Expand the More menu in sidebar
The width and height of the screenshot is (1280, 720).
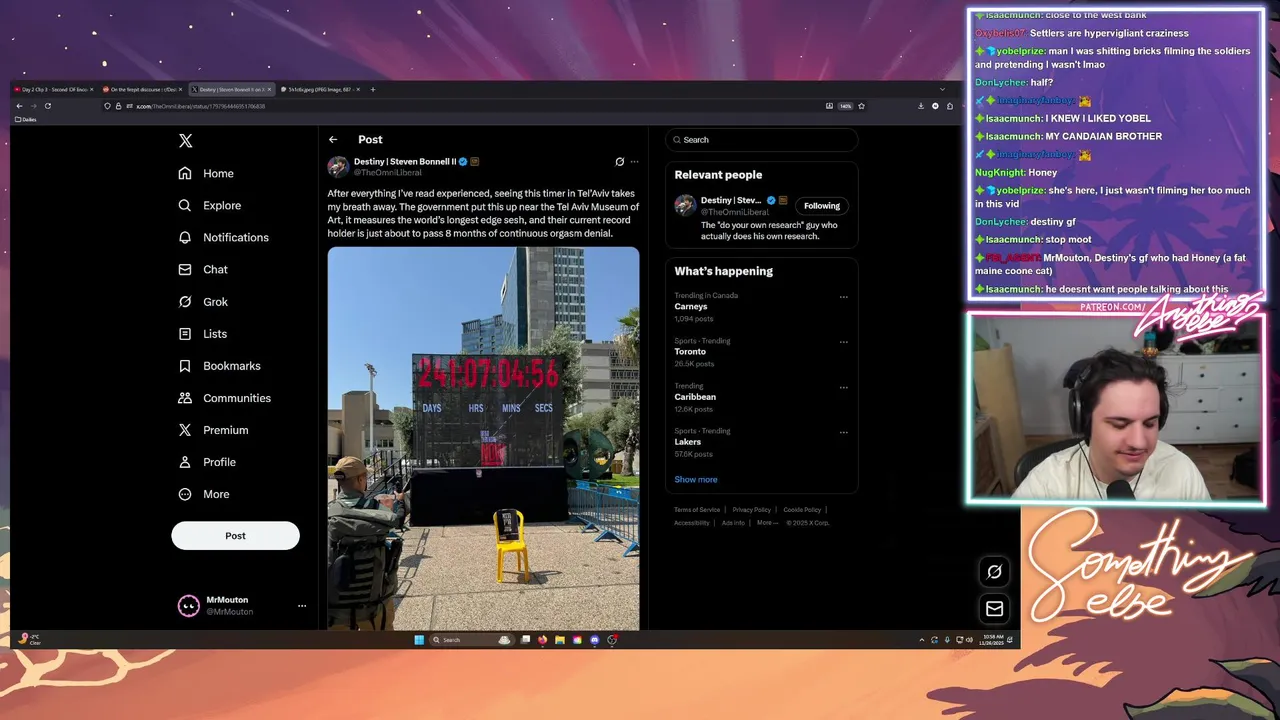tap(204, 494)
